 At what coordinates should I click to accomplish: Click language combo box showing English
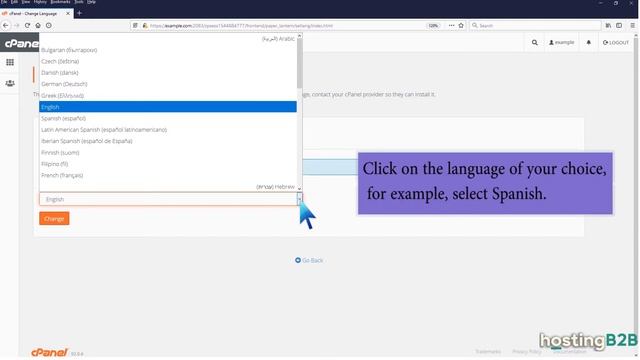coord(171,199)
